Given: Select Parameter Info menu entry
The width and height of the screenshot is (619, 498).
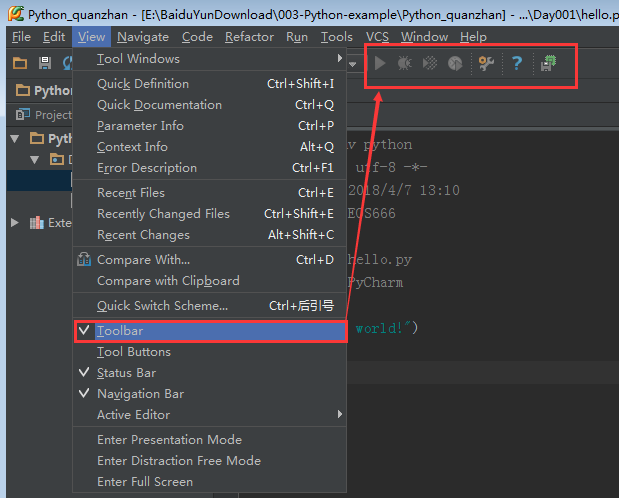Looking at the screenshot, I should 210,126.
